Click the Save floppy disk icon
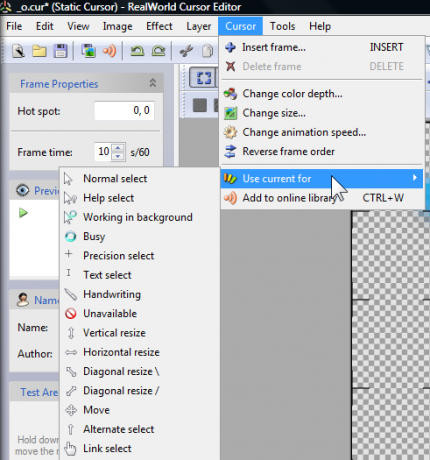This screenshot has height=460, width=430. 60,51
